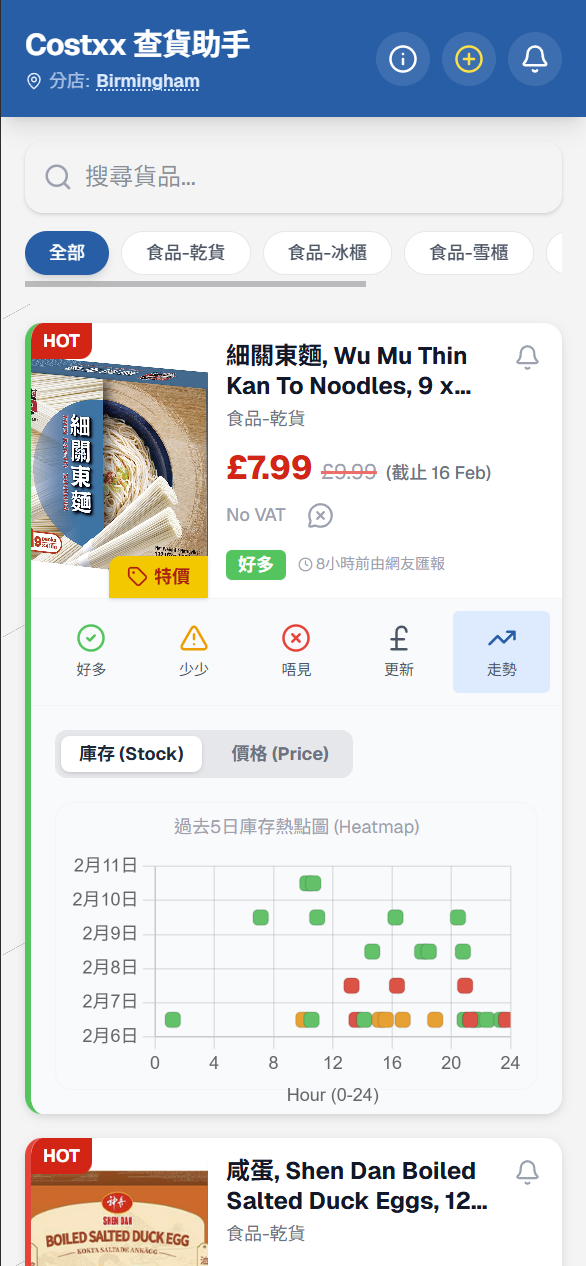Set alert bell for Wu Mu noodles
The height and width of the screenshot is (1266, 586).
coord(527,357)
